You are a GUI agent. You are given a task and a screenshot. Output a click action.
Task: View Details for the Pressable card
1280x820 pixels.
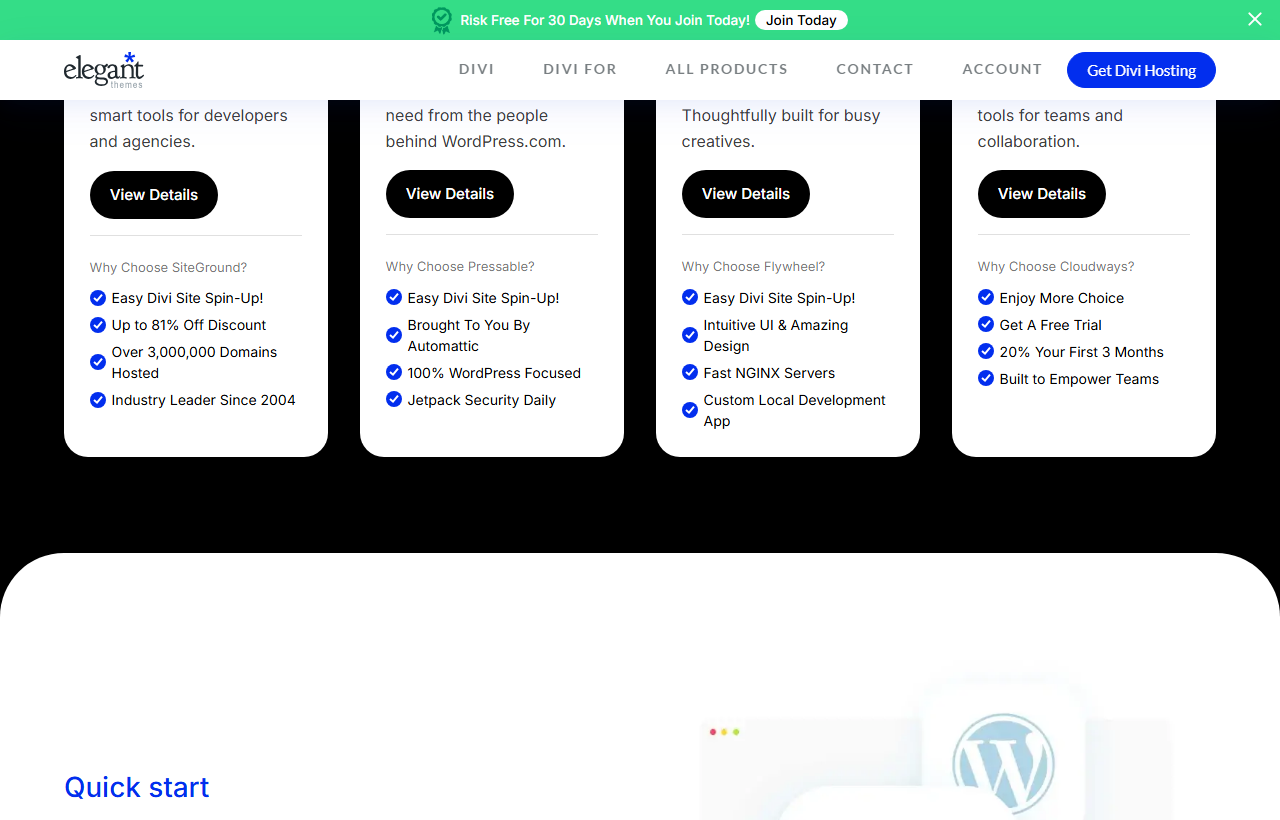[450, 194]
